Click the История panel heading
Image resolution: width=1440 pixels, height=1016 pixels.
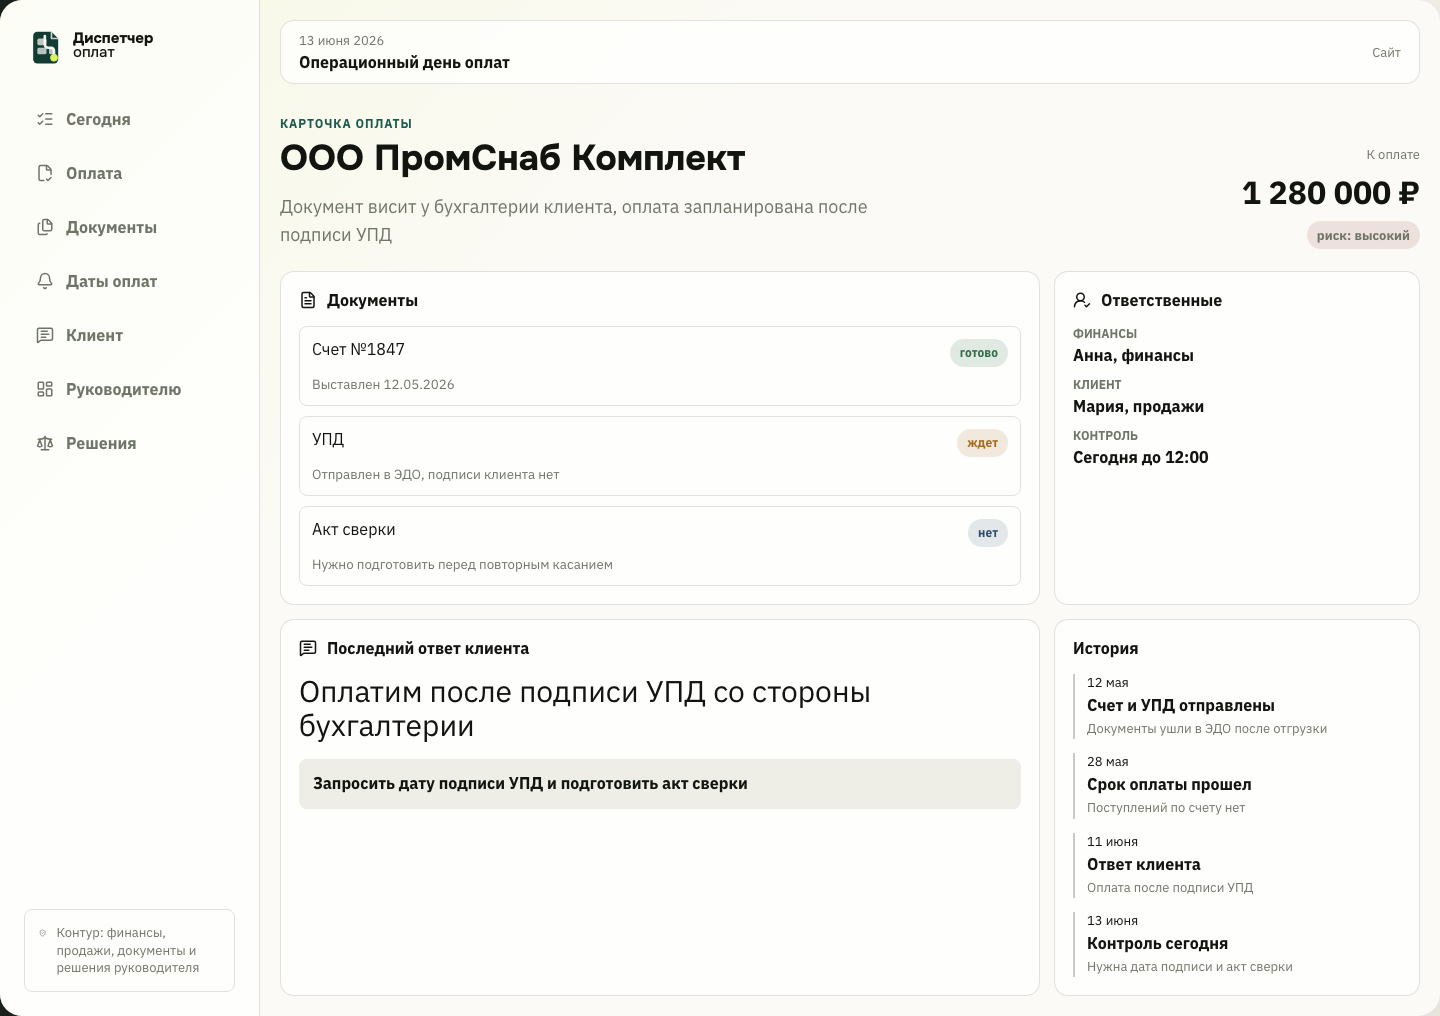pos(1105,648)
